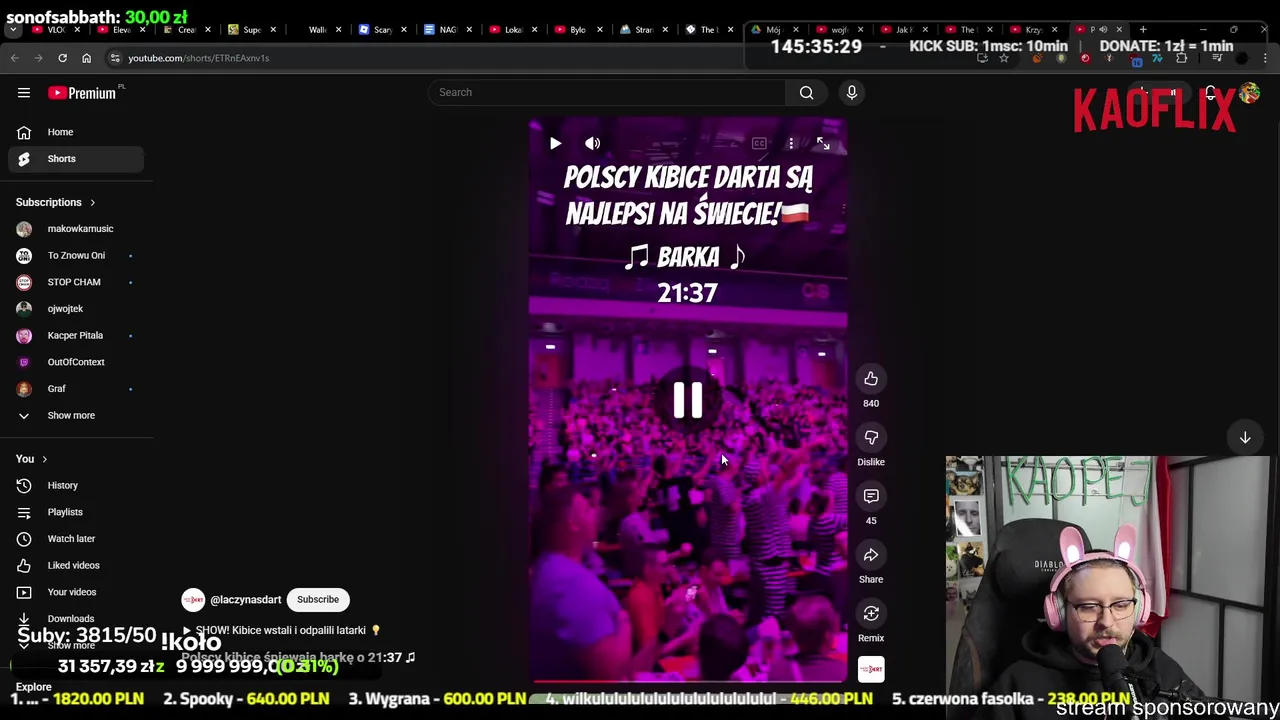The width and height of the screenshot is (1280, 720).
Task: Switch to the Scary tab
Action: pos(383,30)
